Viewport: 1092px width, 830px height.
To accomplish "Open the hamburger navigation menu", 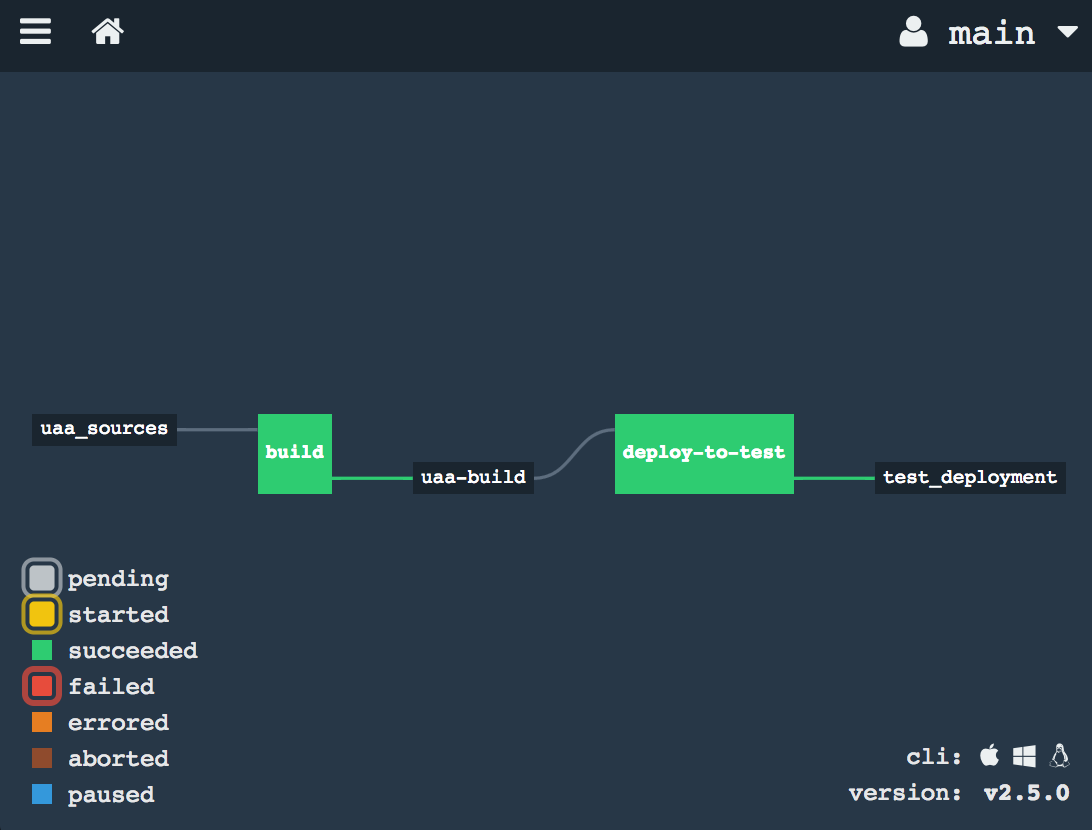I will tap(35, 32).
